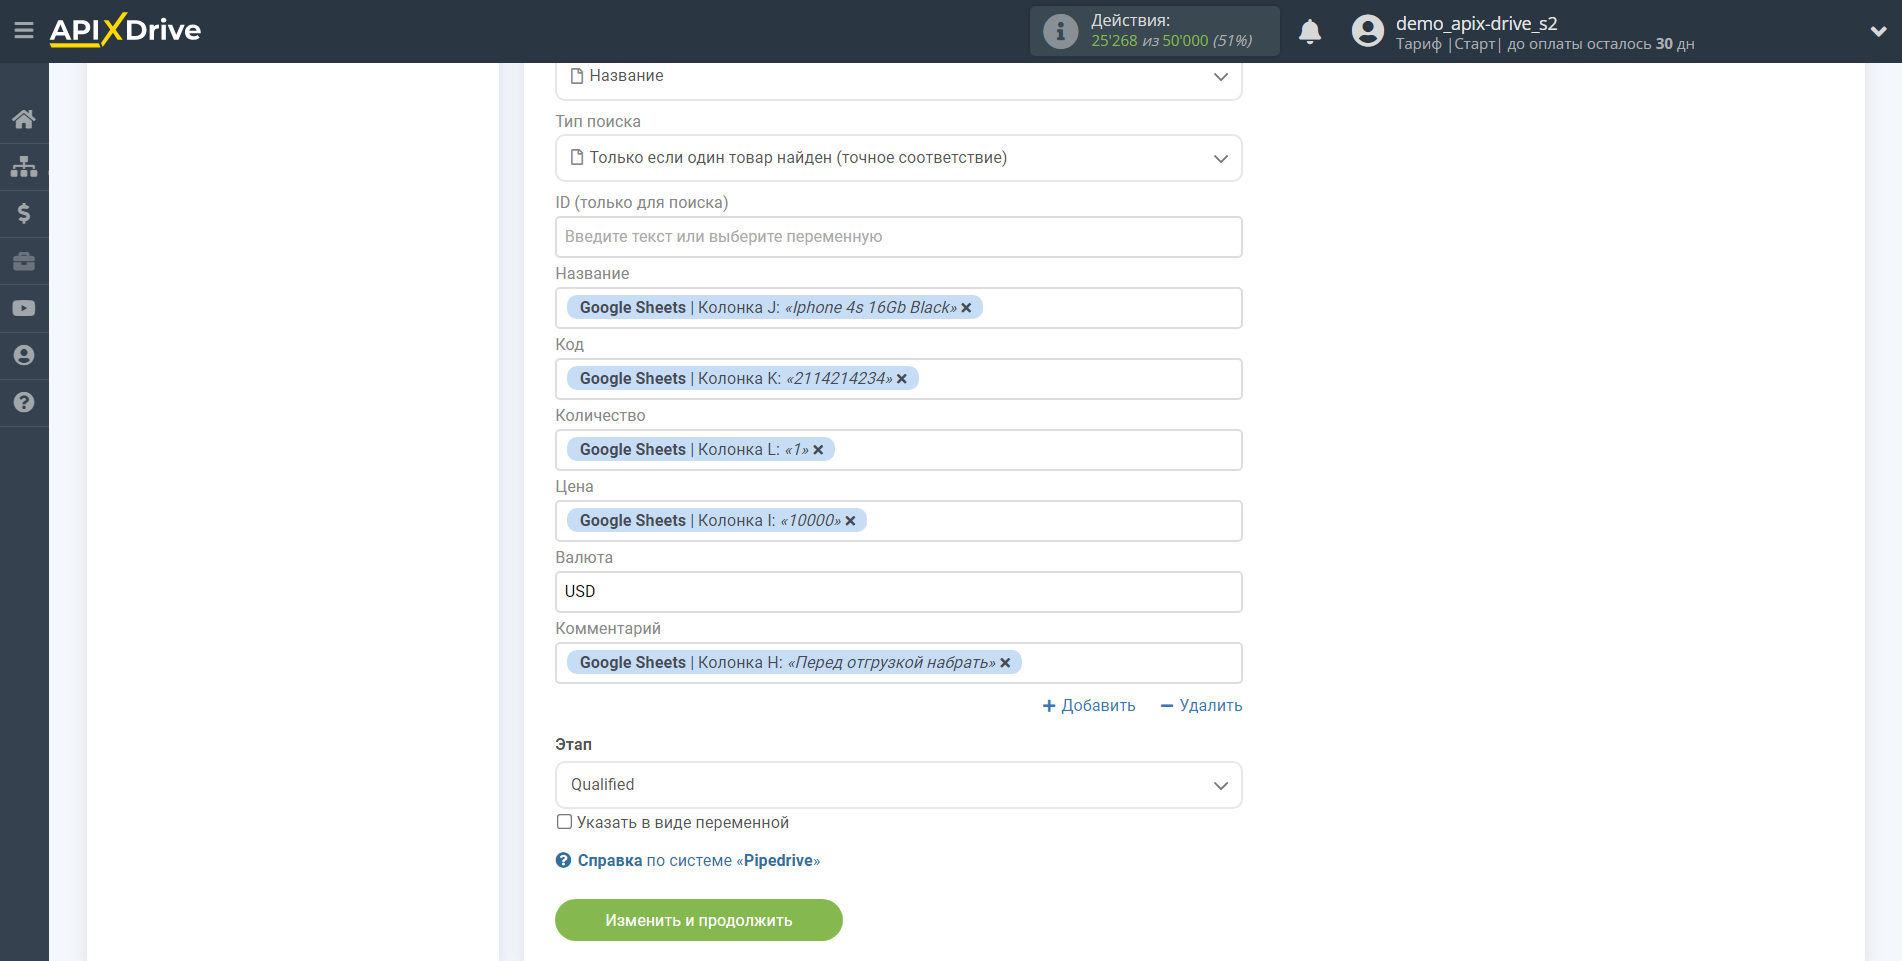Open the connections sitemap icon in sidebar
1902x961 pixels.
tap(24, 166)
